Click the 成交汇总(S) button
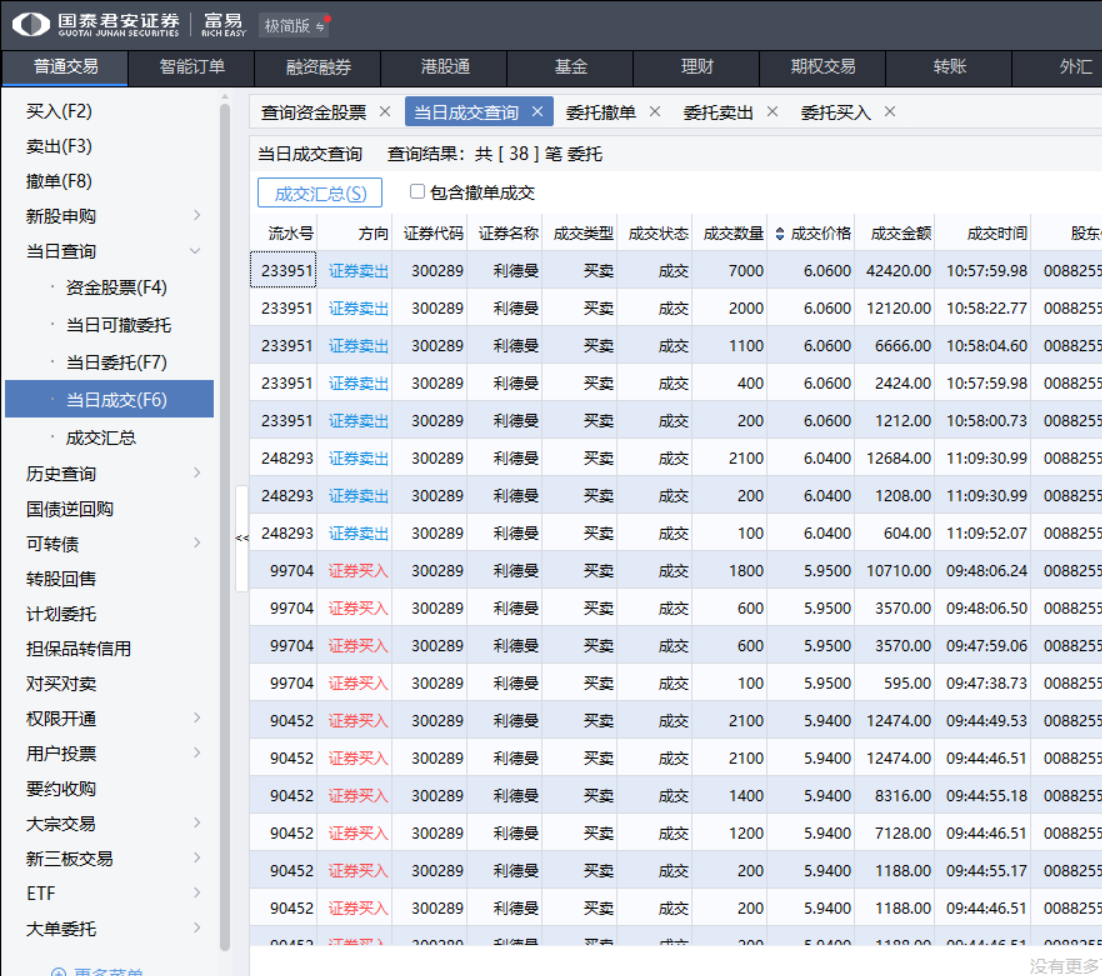Screen dimensions: 1102x976 (320, 193)
